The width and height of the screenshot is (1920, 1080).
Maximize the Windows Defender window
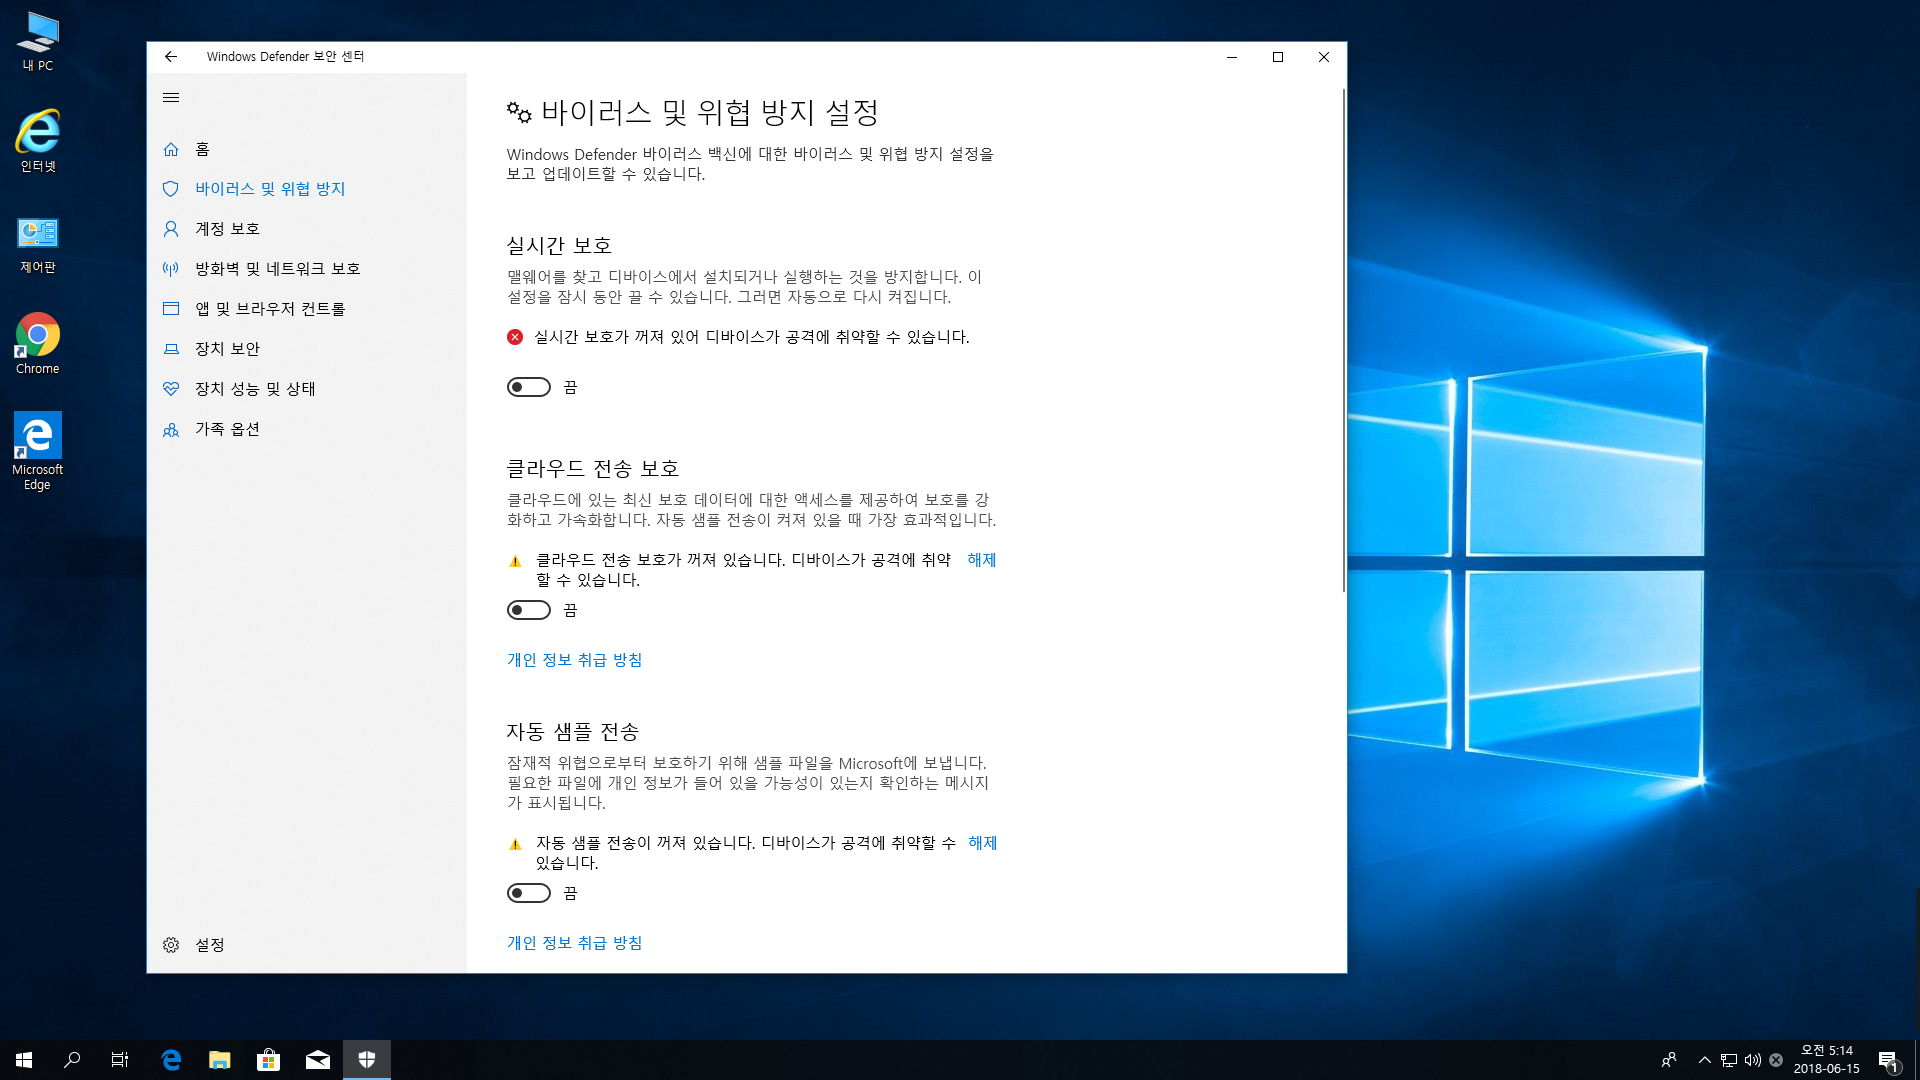coord(1278,57)
